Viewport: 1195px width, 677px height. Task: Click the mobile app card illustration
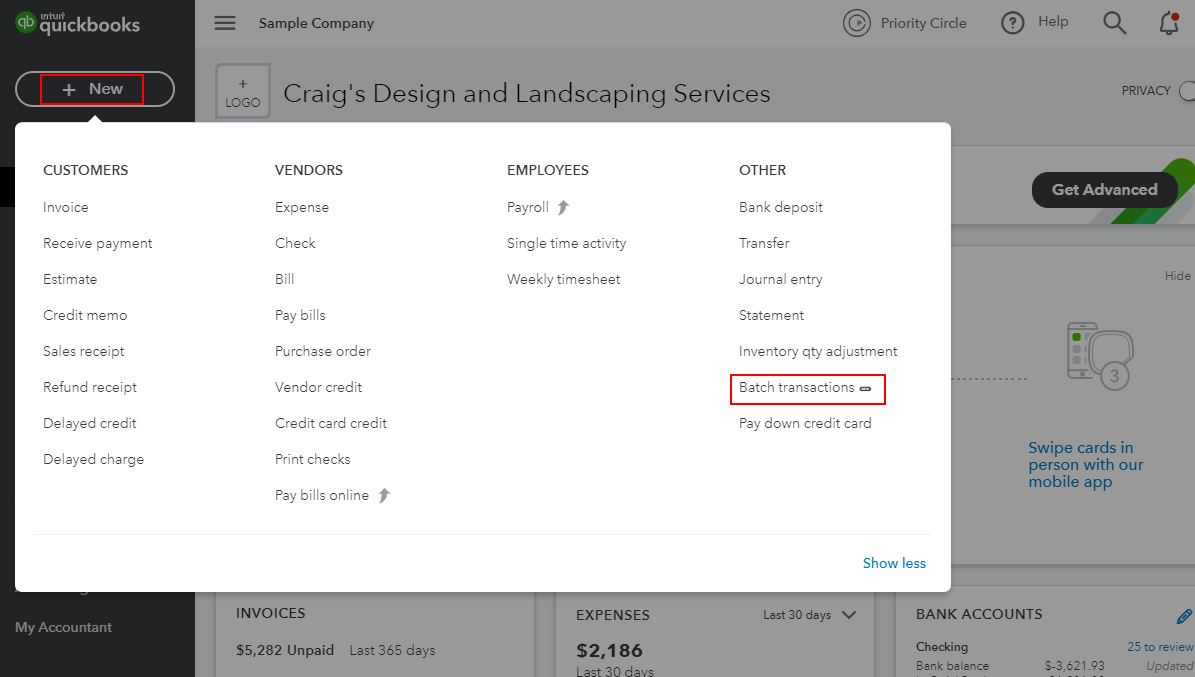(1100, 356)
